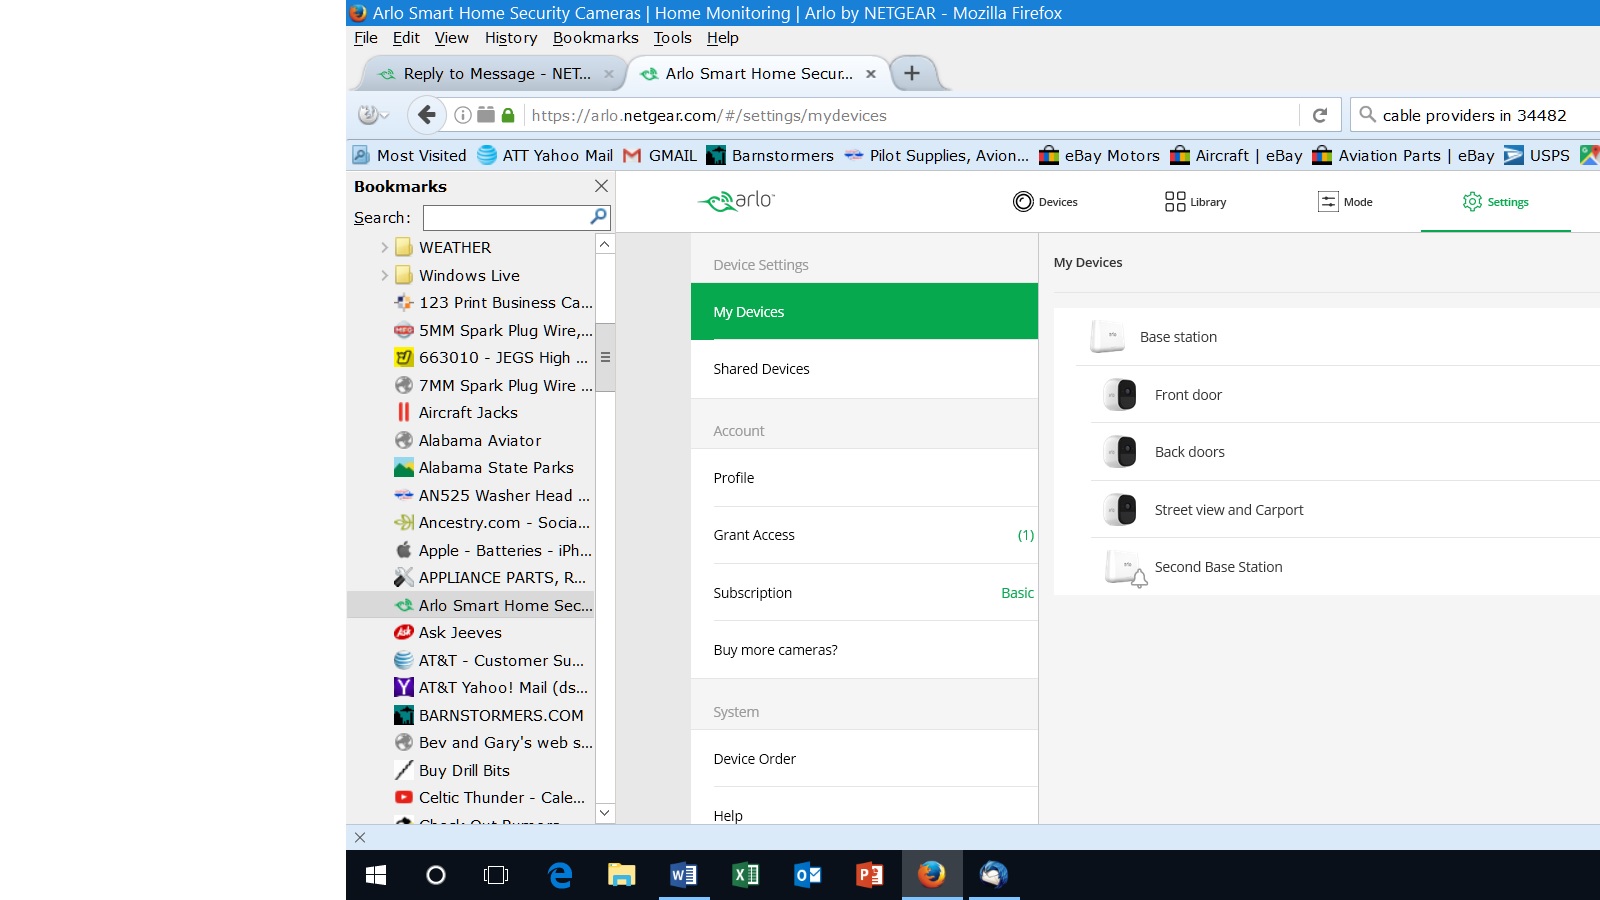The image size is (1600, 900).
Task: Open Device Order settings
Action: (x=864, y=759)
